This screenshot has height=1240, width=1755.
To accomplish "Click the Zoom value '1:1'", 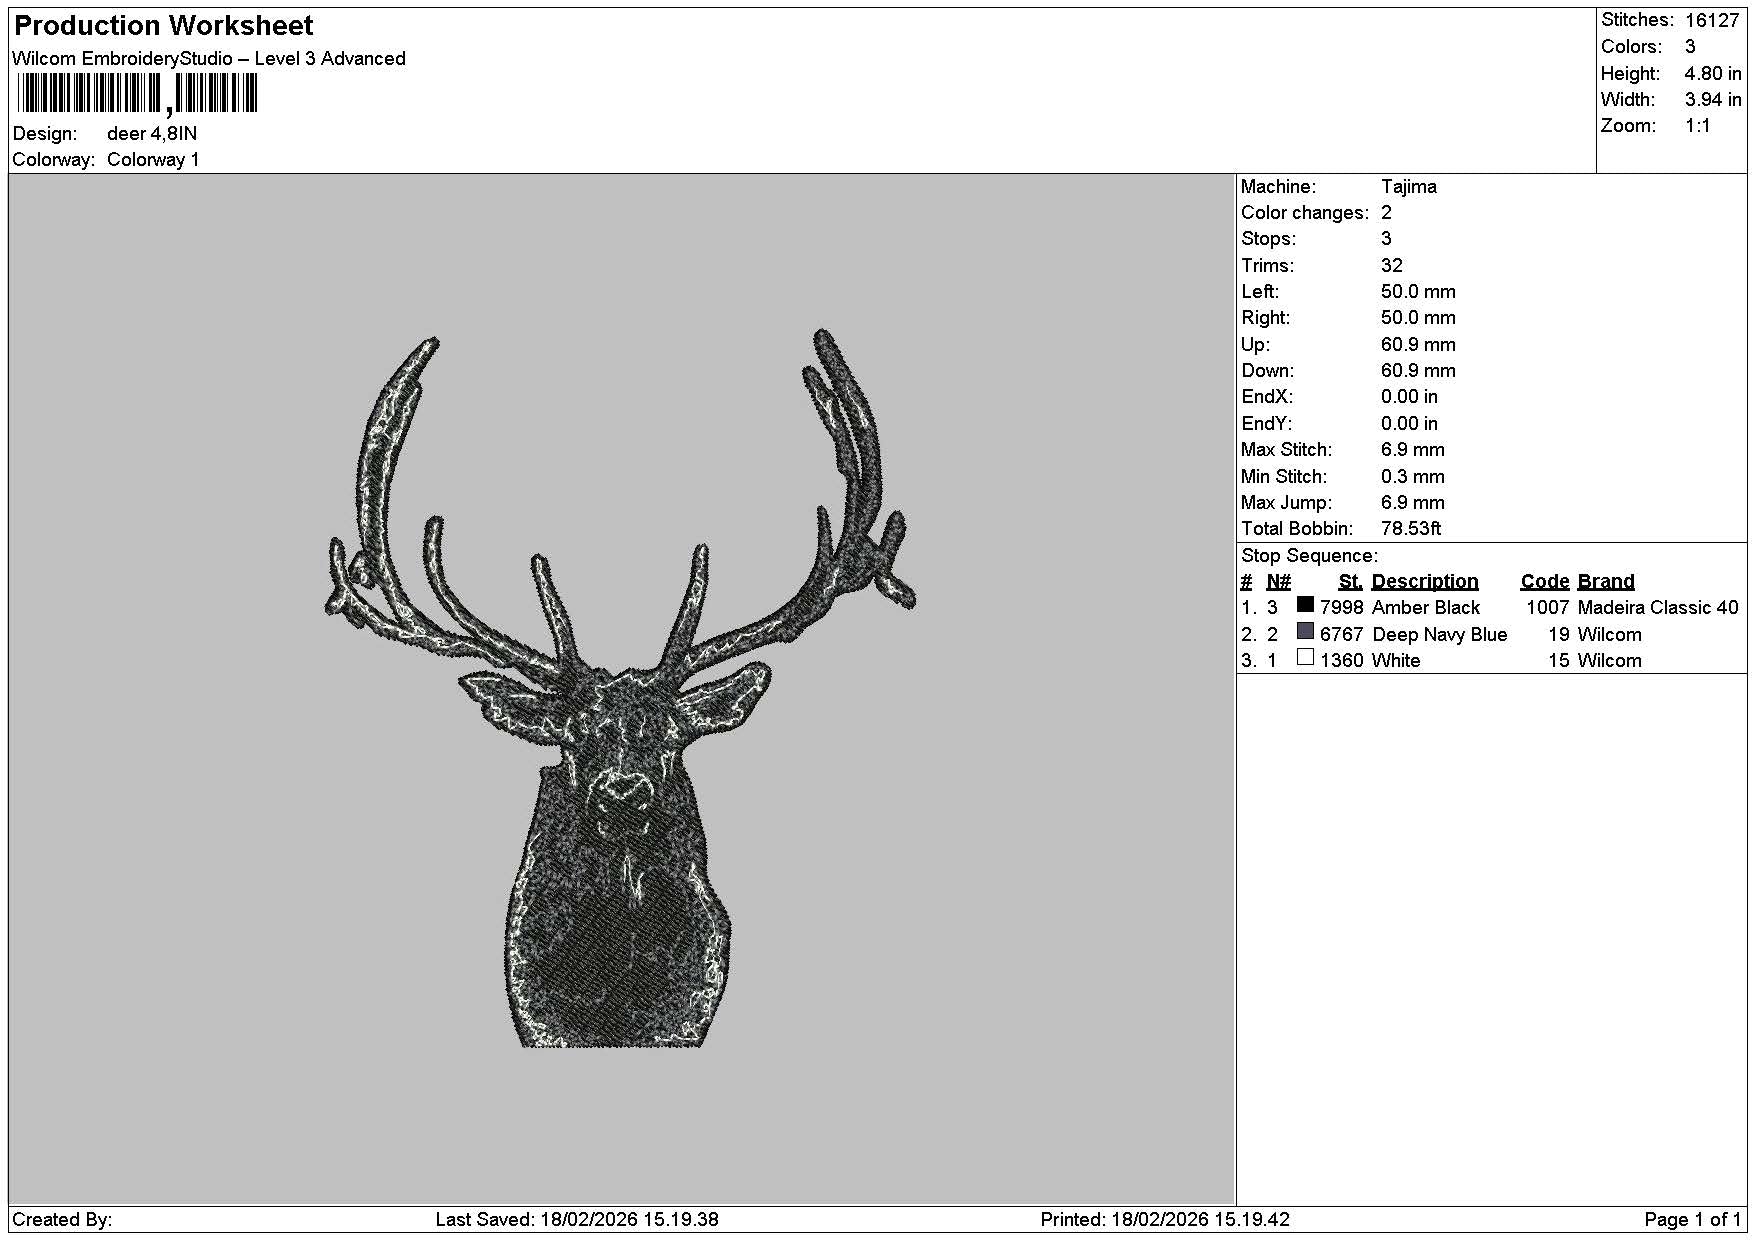I will tap(1698, 126).
